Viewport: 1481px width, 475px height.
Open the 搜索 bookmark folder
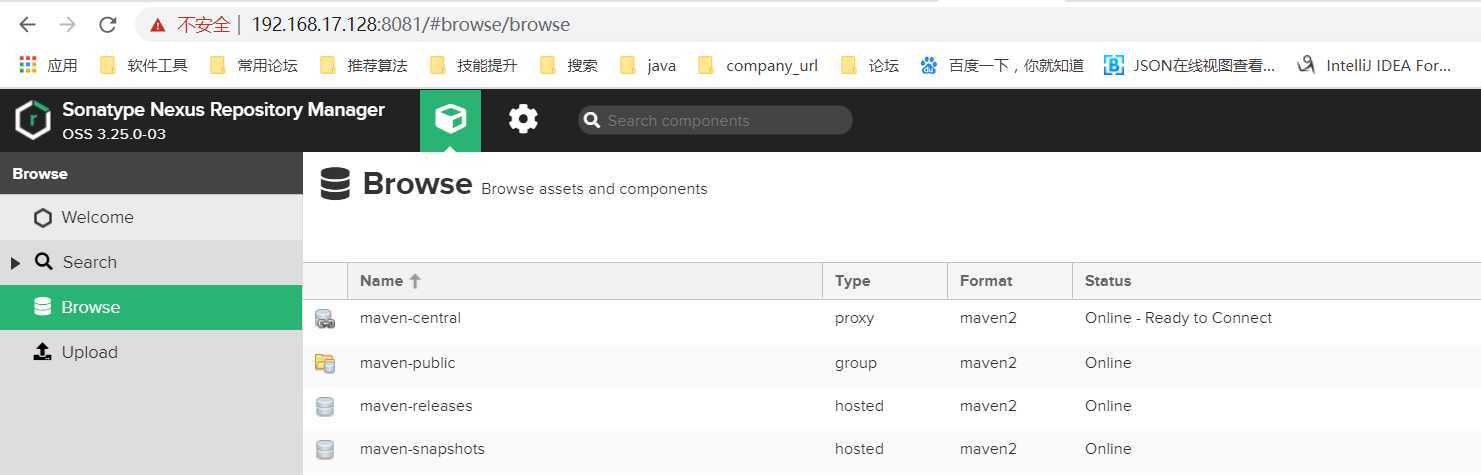[x=568, y=65]
